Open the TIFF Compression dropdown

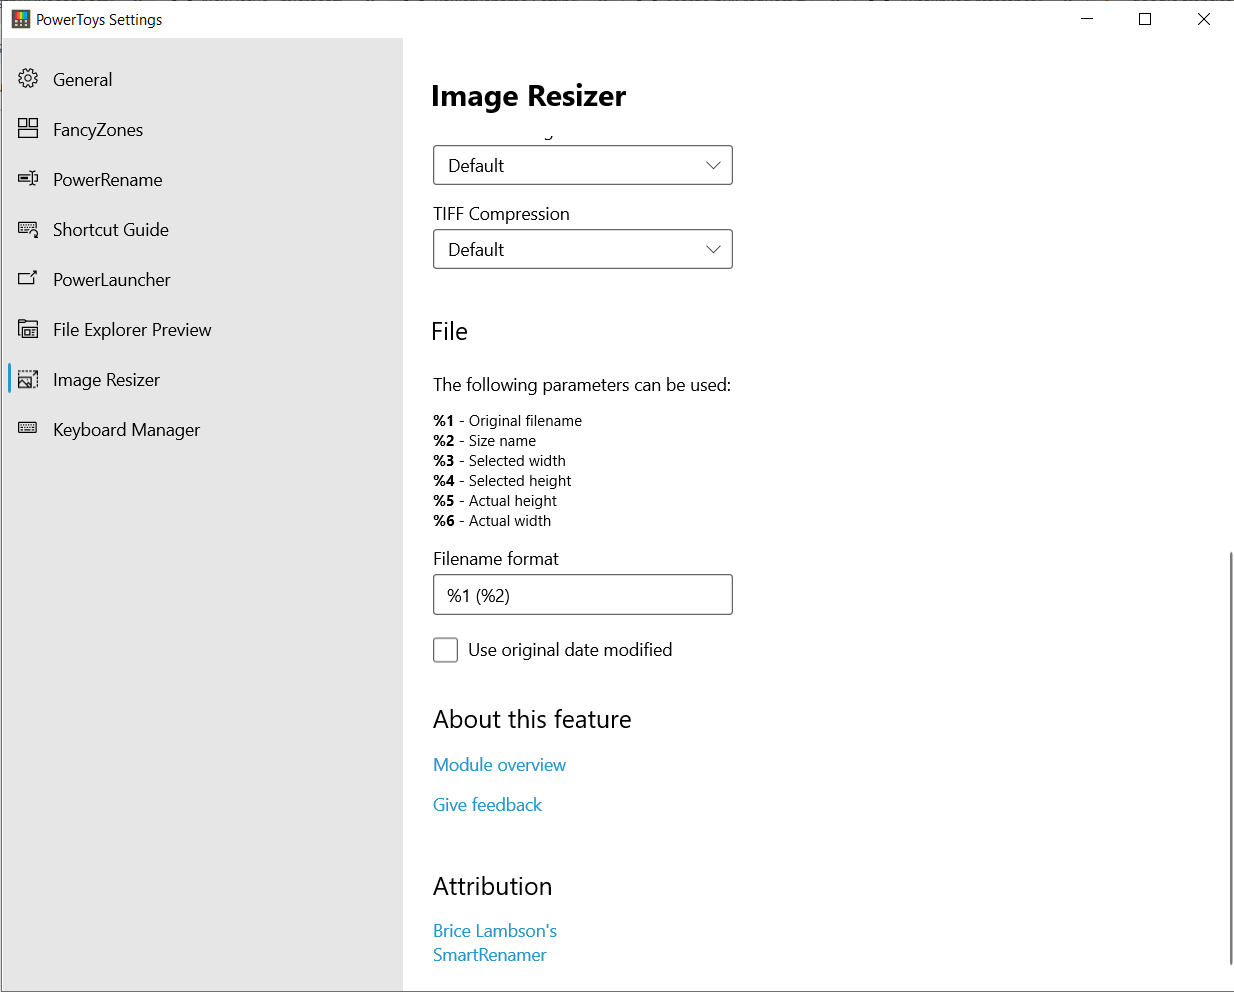click(x=583, y=249)
